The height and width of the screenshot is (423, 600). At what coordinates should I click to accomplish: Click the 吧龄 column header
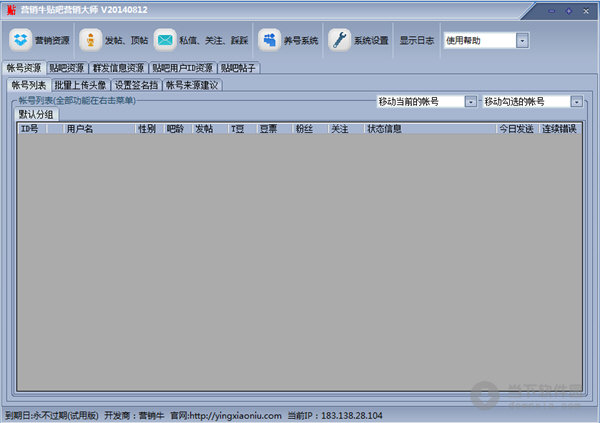pos(177,129)
